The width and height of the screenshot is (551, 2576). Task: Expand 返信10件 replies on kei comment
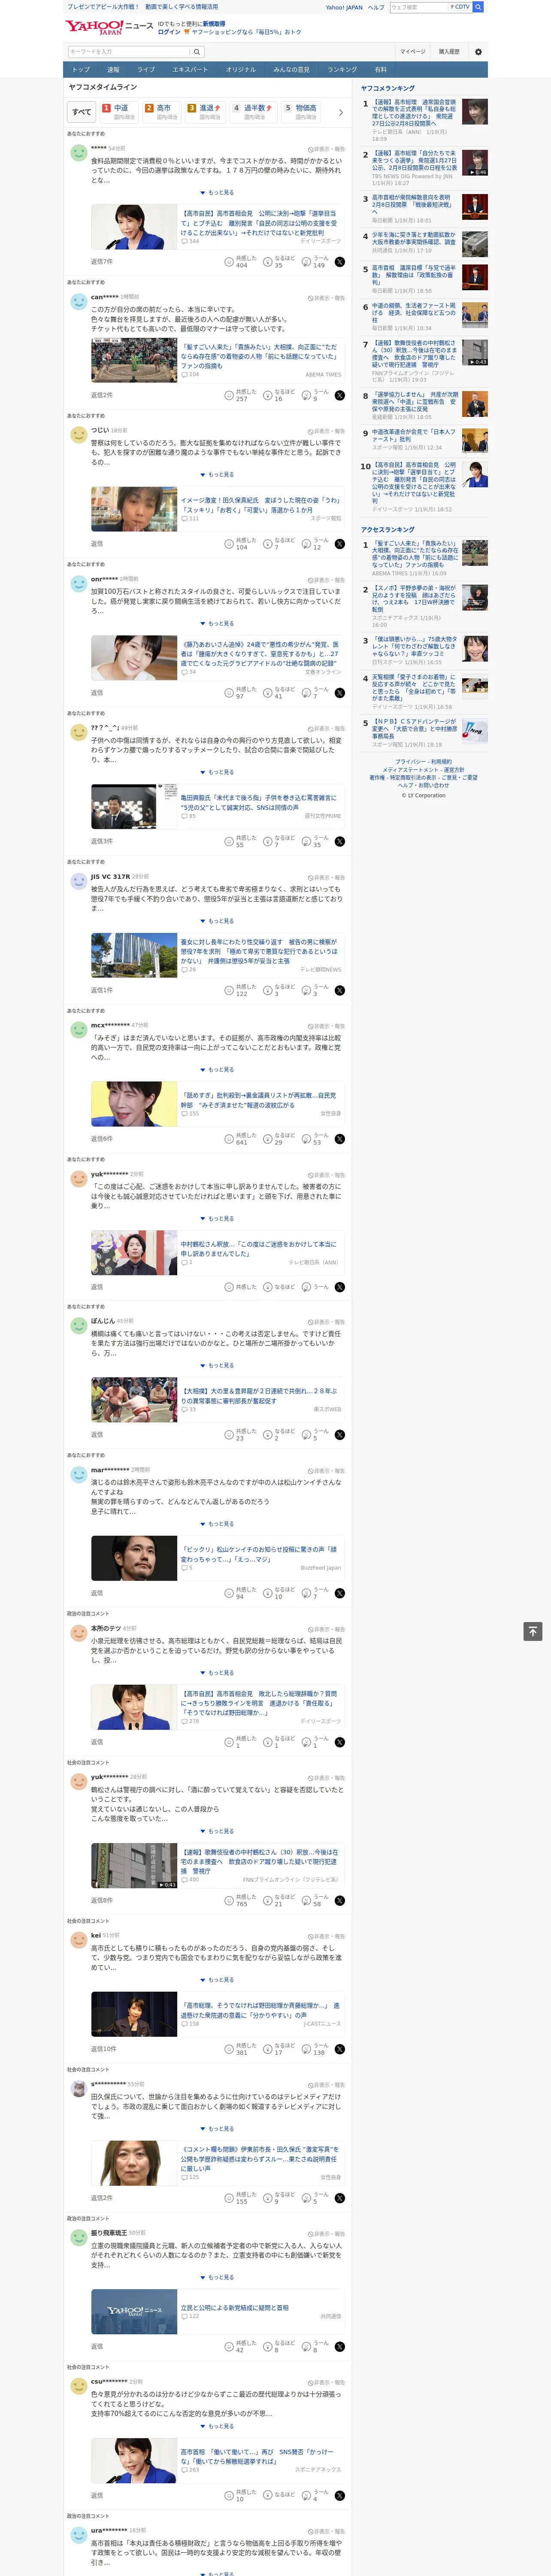coord(103,2049)
